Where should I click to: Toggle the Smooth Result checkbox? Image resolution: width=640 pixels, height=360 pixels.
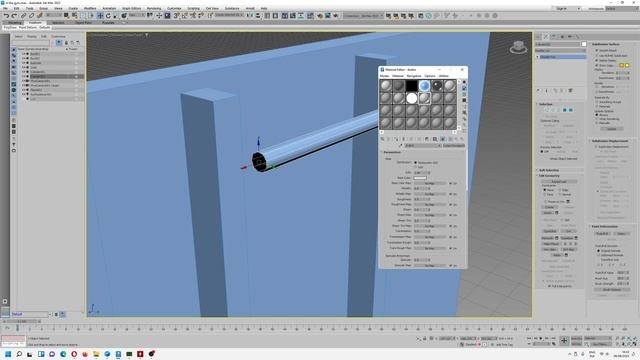[x=597, y=51]
